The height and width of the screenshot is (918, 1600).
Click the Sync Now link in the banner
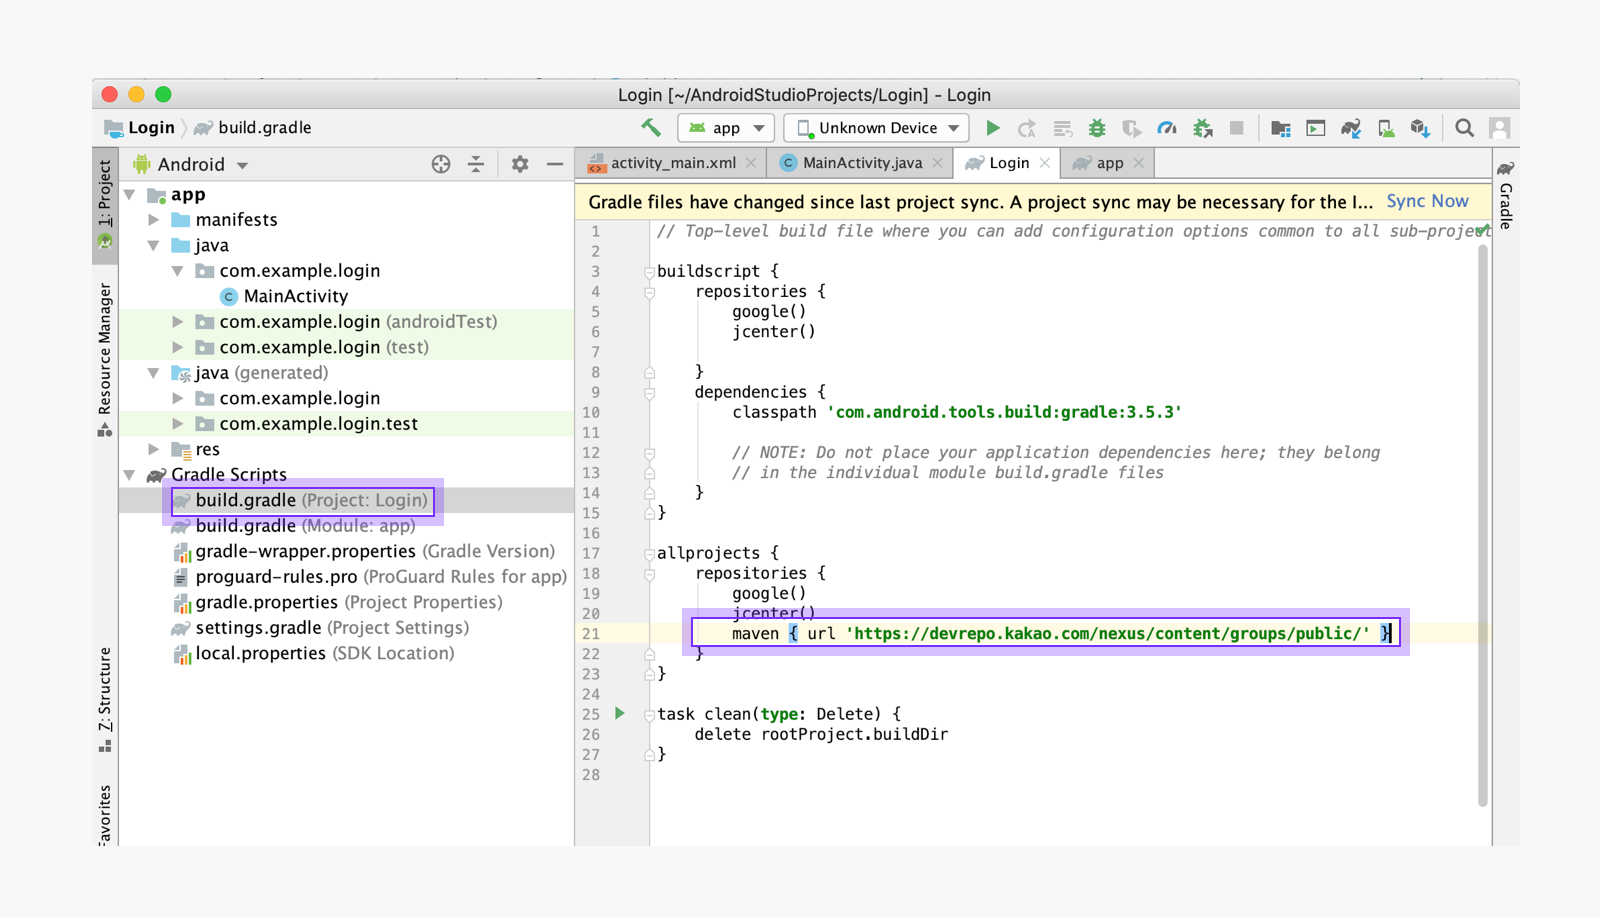(x=1427, y=202)
